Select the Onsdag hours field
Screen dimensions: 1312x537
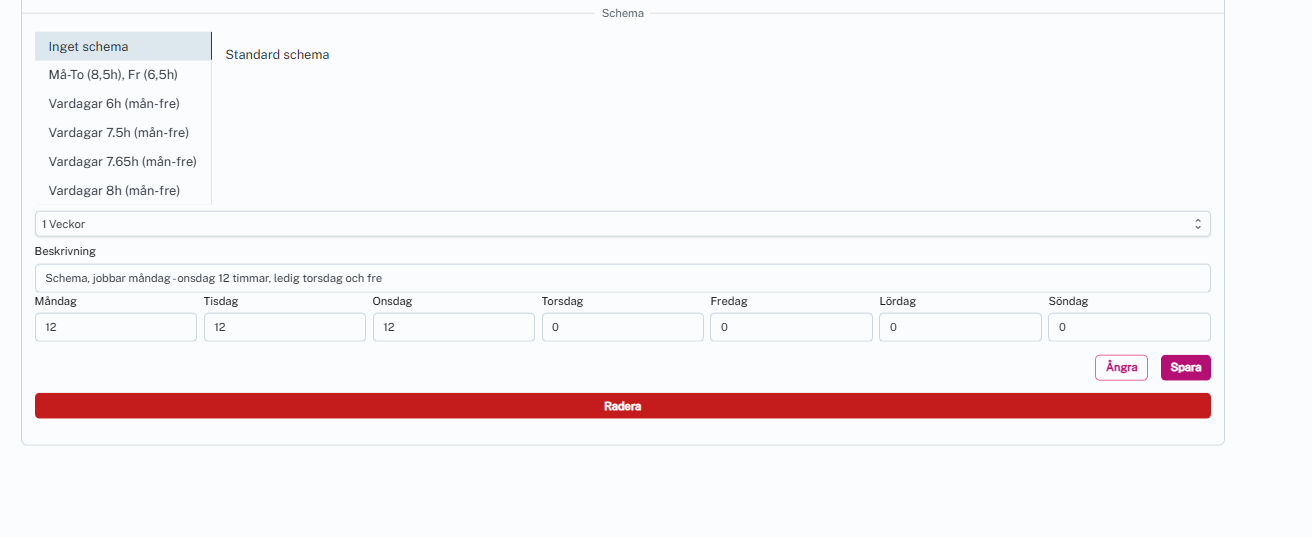point(453,327)
